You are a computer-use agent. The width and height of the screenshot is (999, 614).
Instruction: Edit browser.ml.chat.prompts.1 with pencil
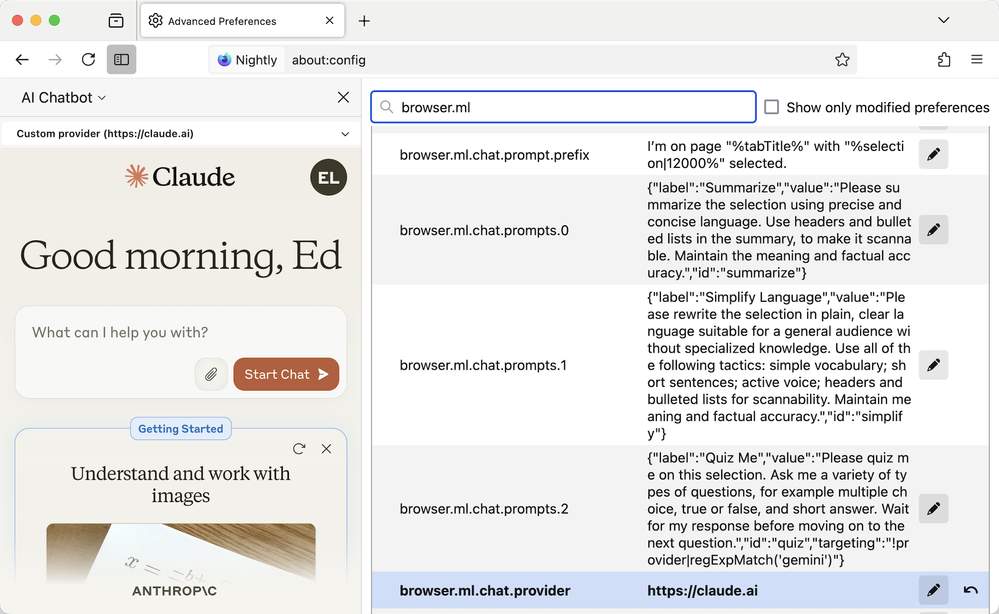[933, 365]
